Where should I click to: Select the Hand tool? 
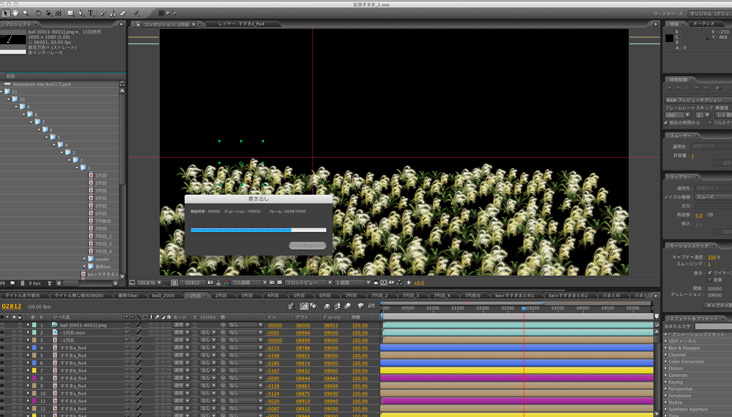[15, 13]
